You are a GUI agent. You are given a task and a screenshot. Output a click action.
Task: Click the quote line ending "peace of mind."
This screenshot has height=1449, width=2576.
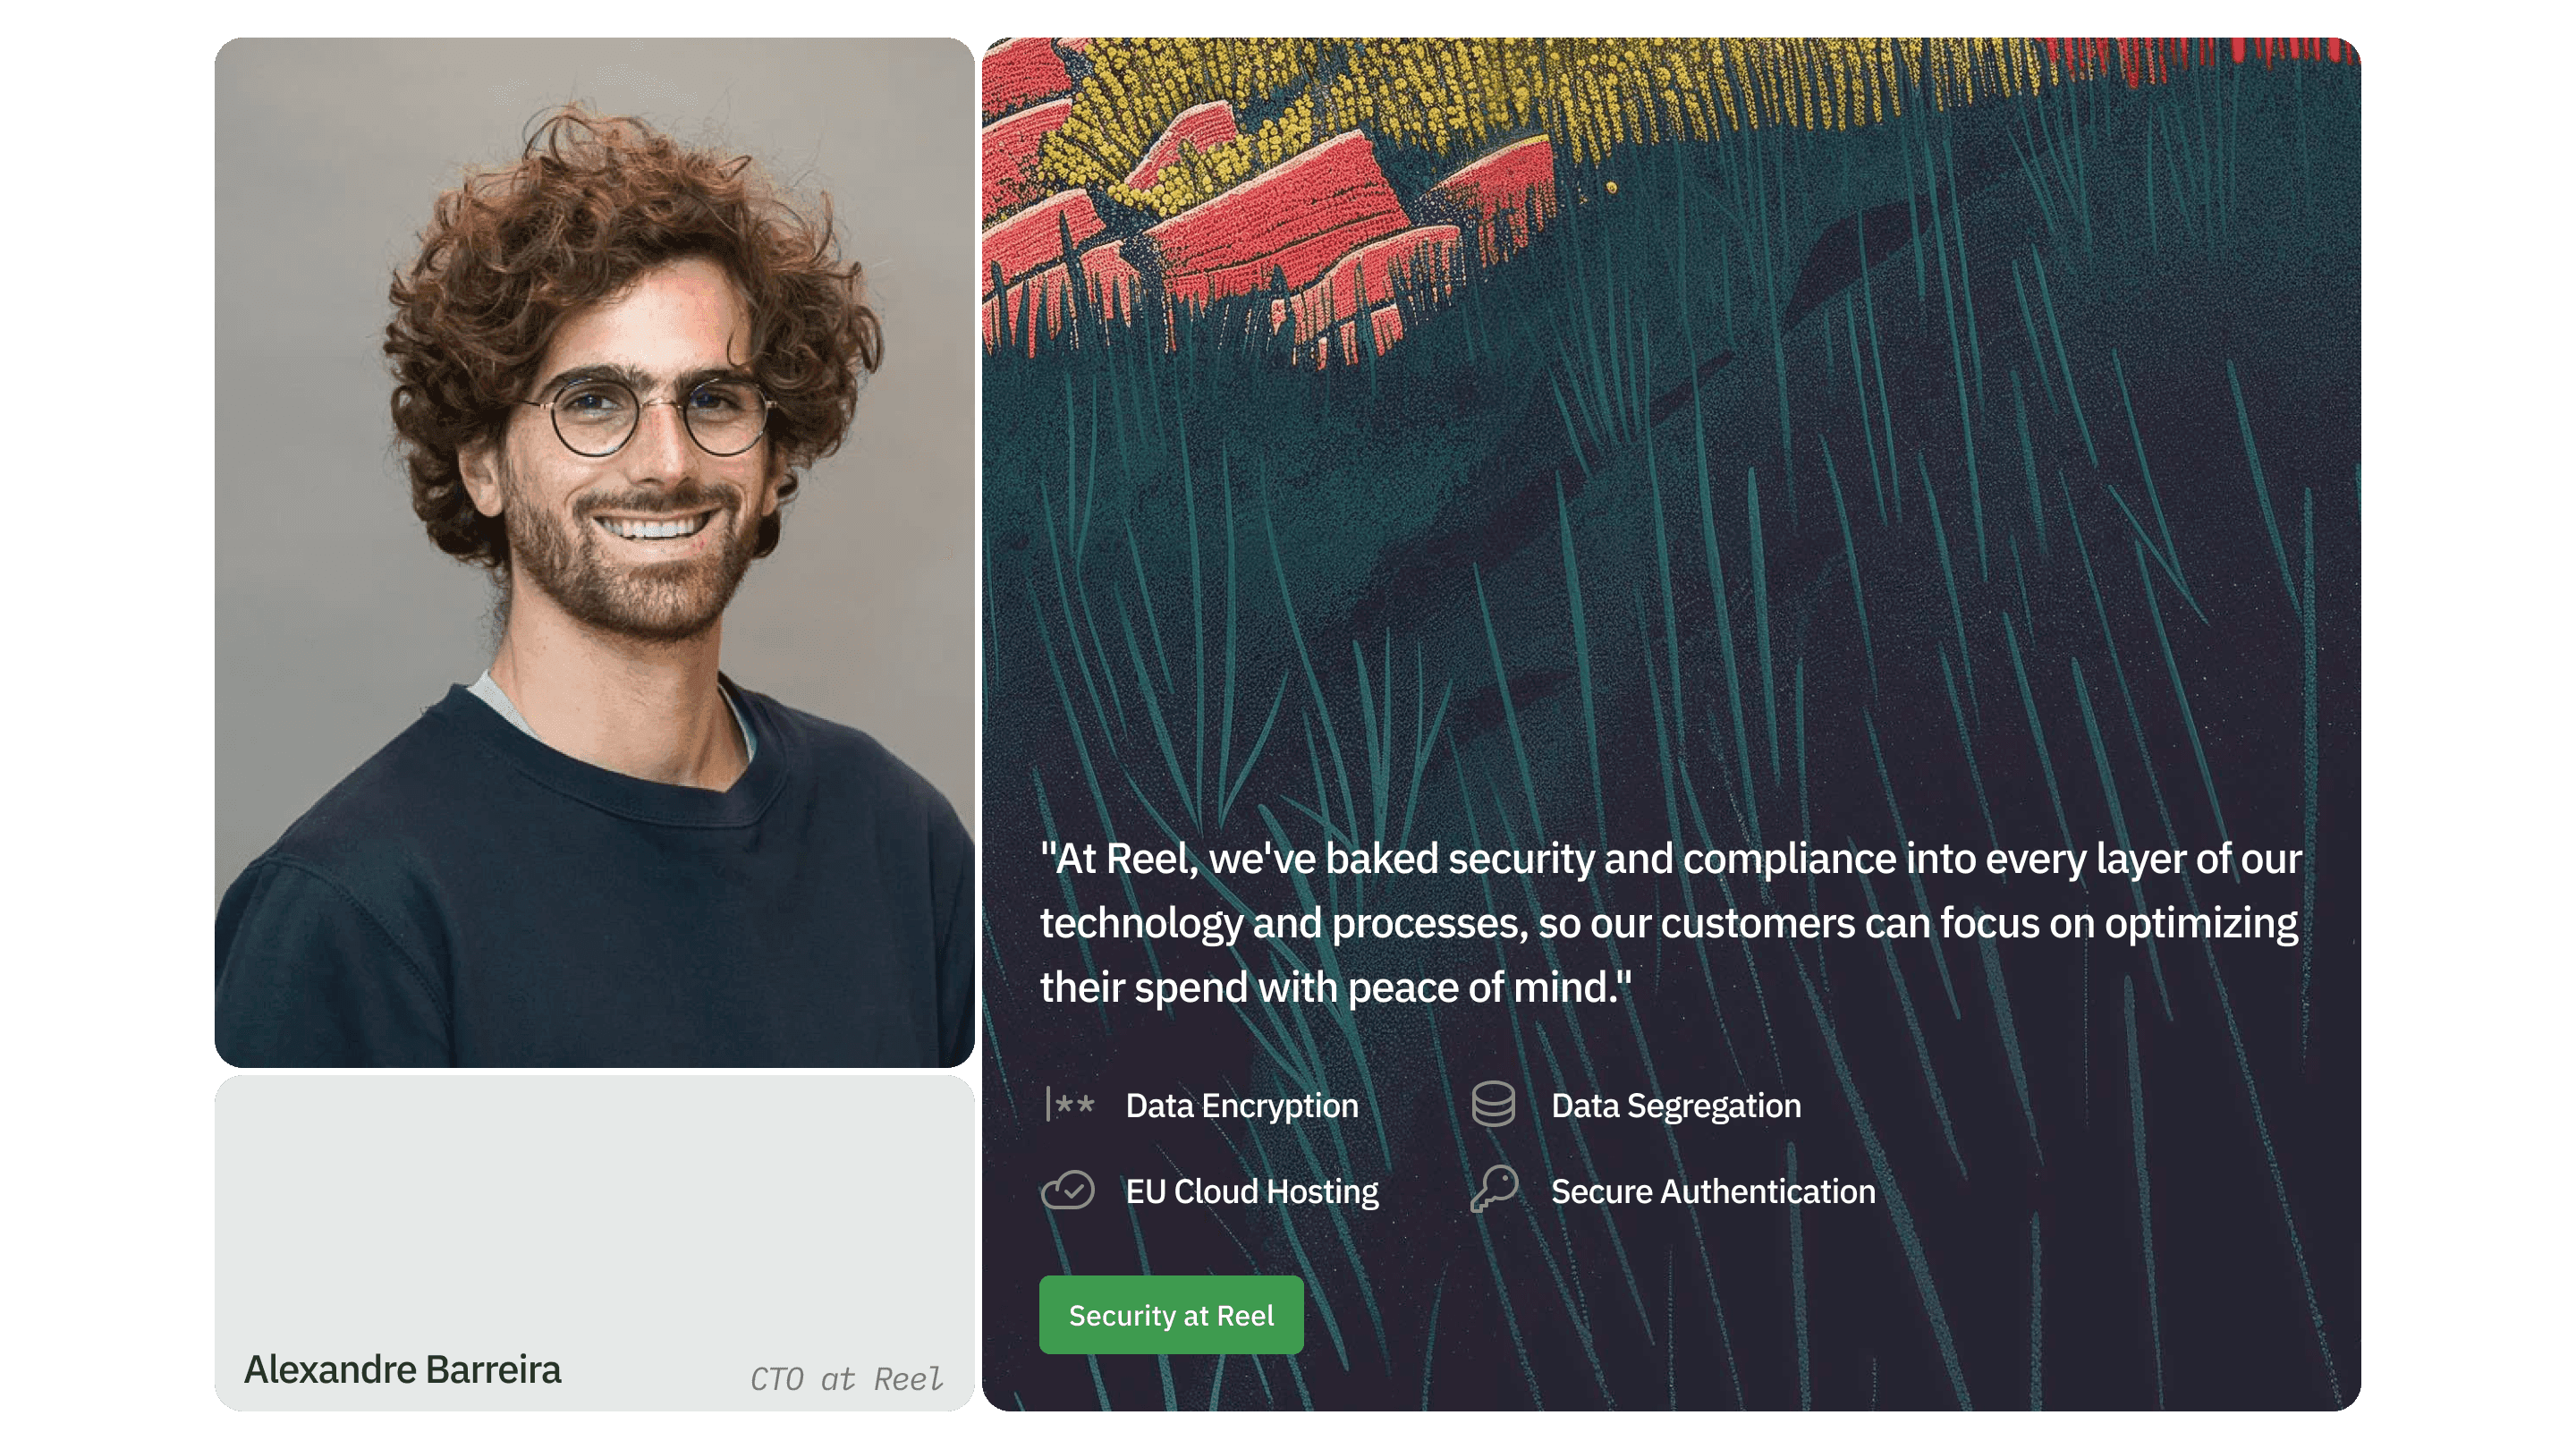(x=1335, y=987)
